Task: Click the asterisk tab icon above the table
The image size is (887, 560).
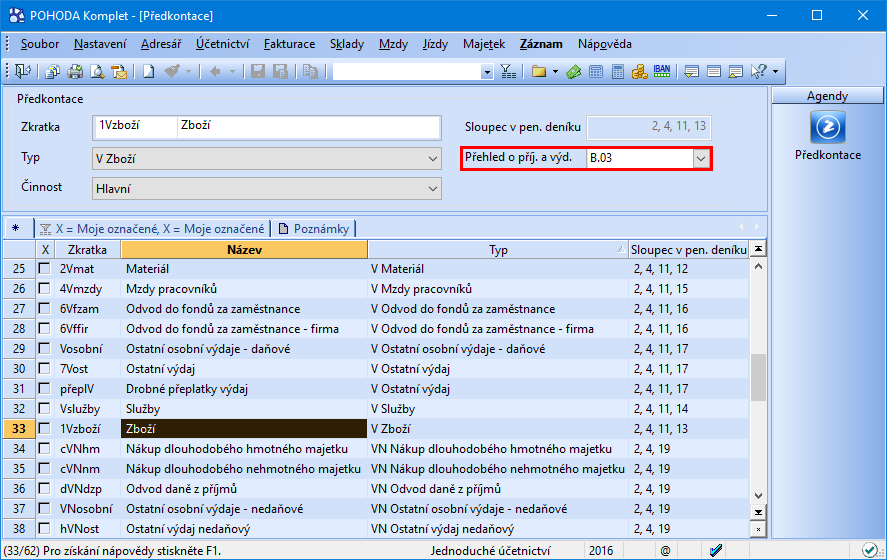Action: tap(16, 229)
